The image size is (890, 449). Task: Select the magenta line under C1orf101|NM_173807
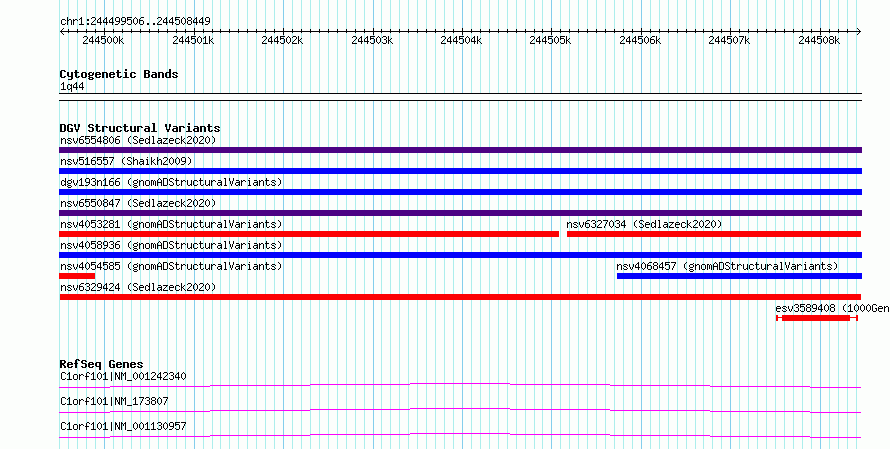[460, 411]
